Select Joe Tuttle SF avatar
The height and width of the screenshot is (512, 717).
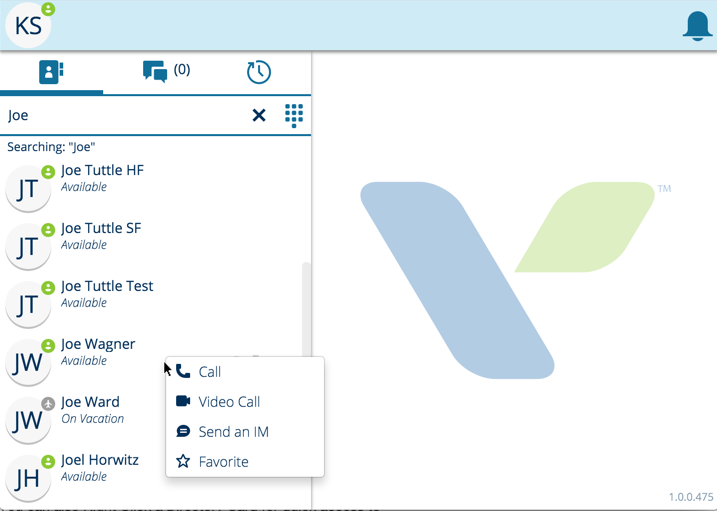28,246
